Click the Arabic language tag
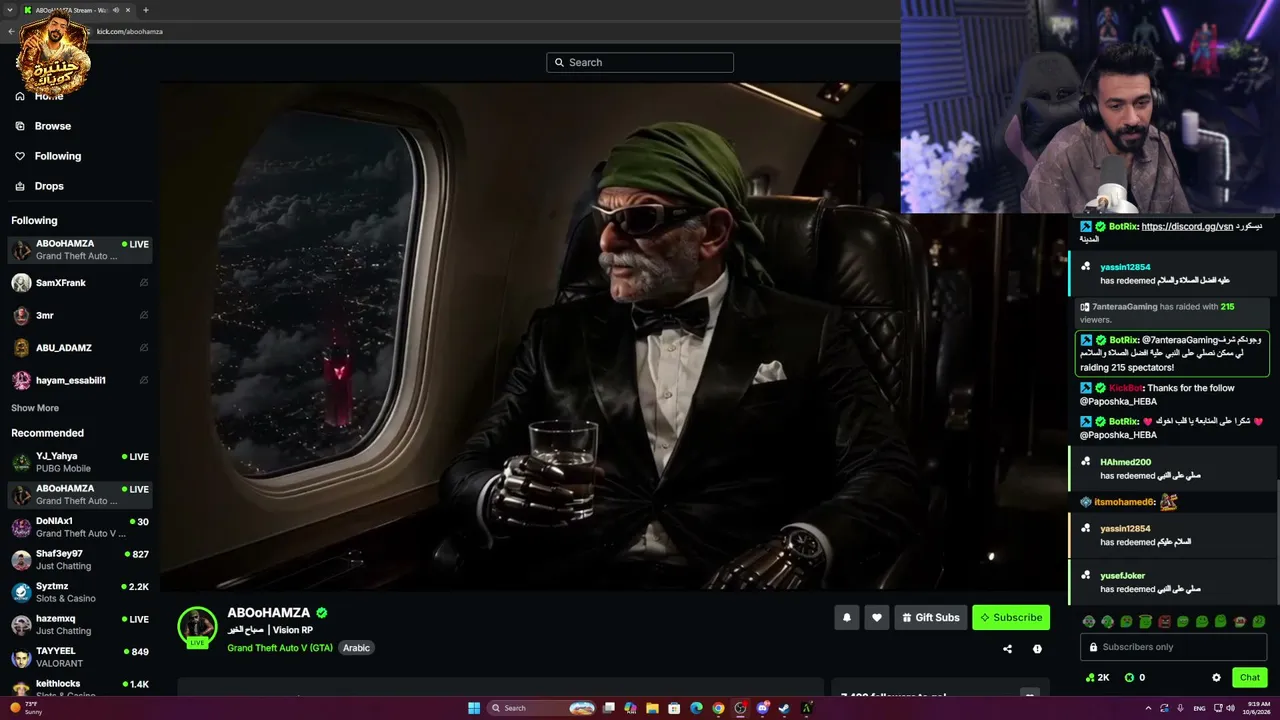The height and width of the screenshot is (720, 1280). [x=357, y=648]
